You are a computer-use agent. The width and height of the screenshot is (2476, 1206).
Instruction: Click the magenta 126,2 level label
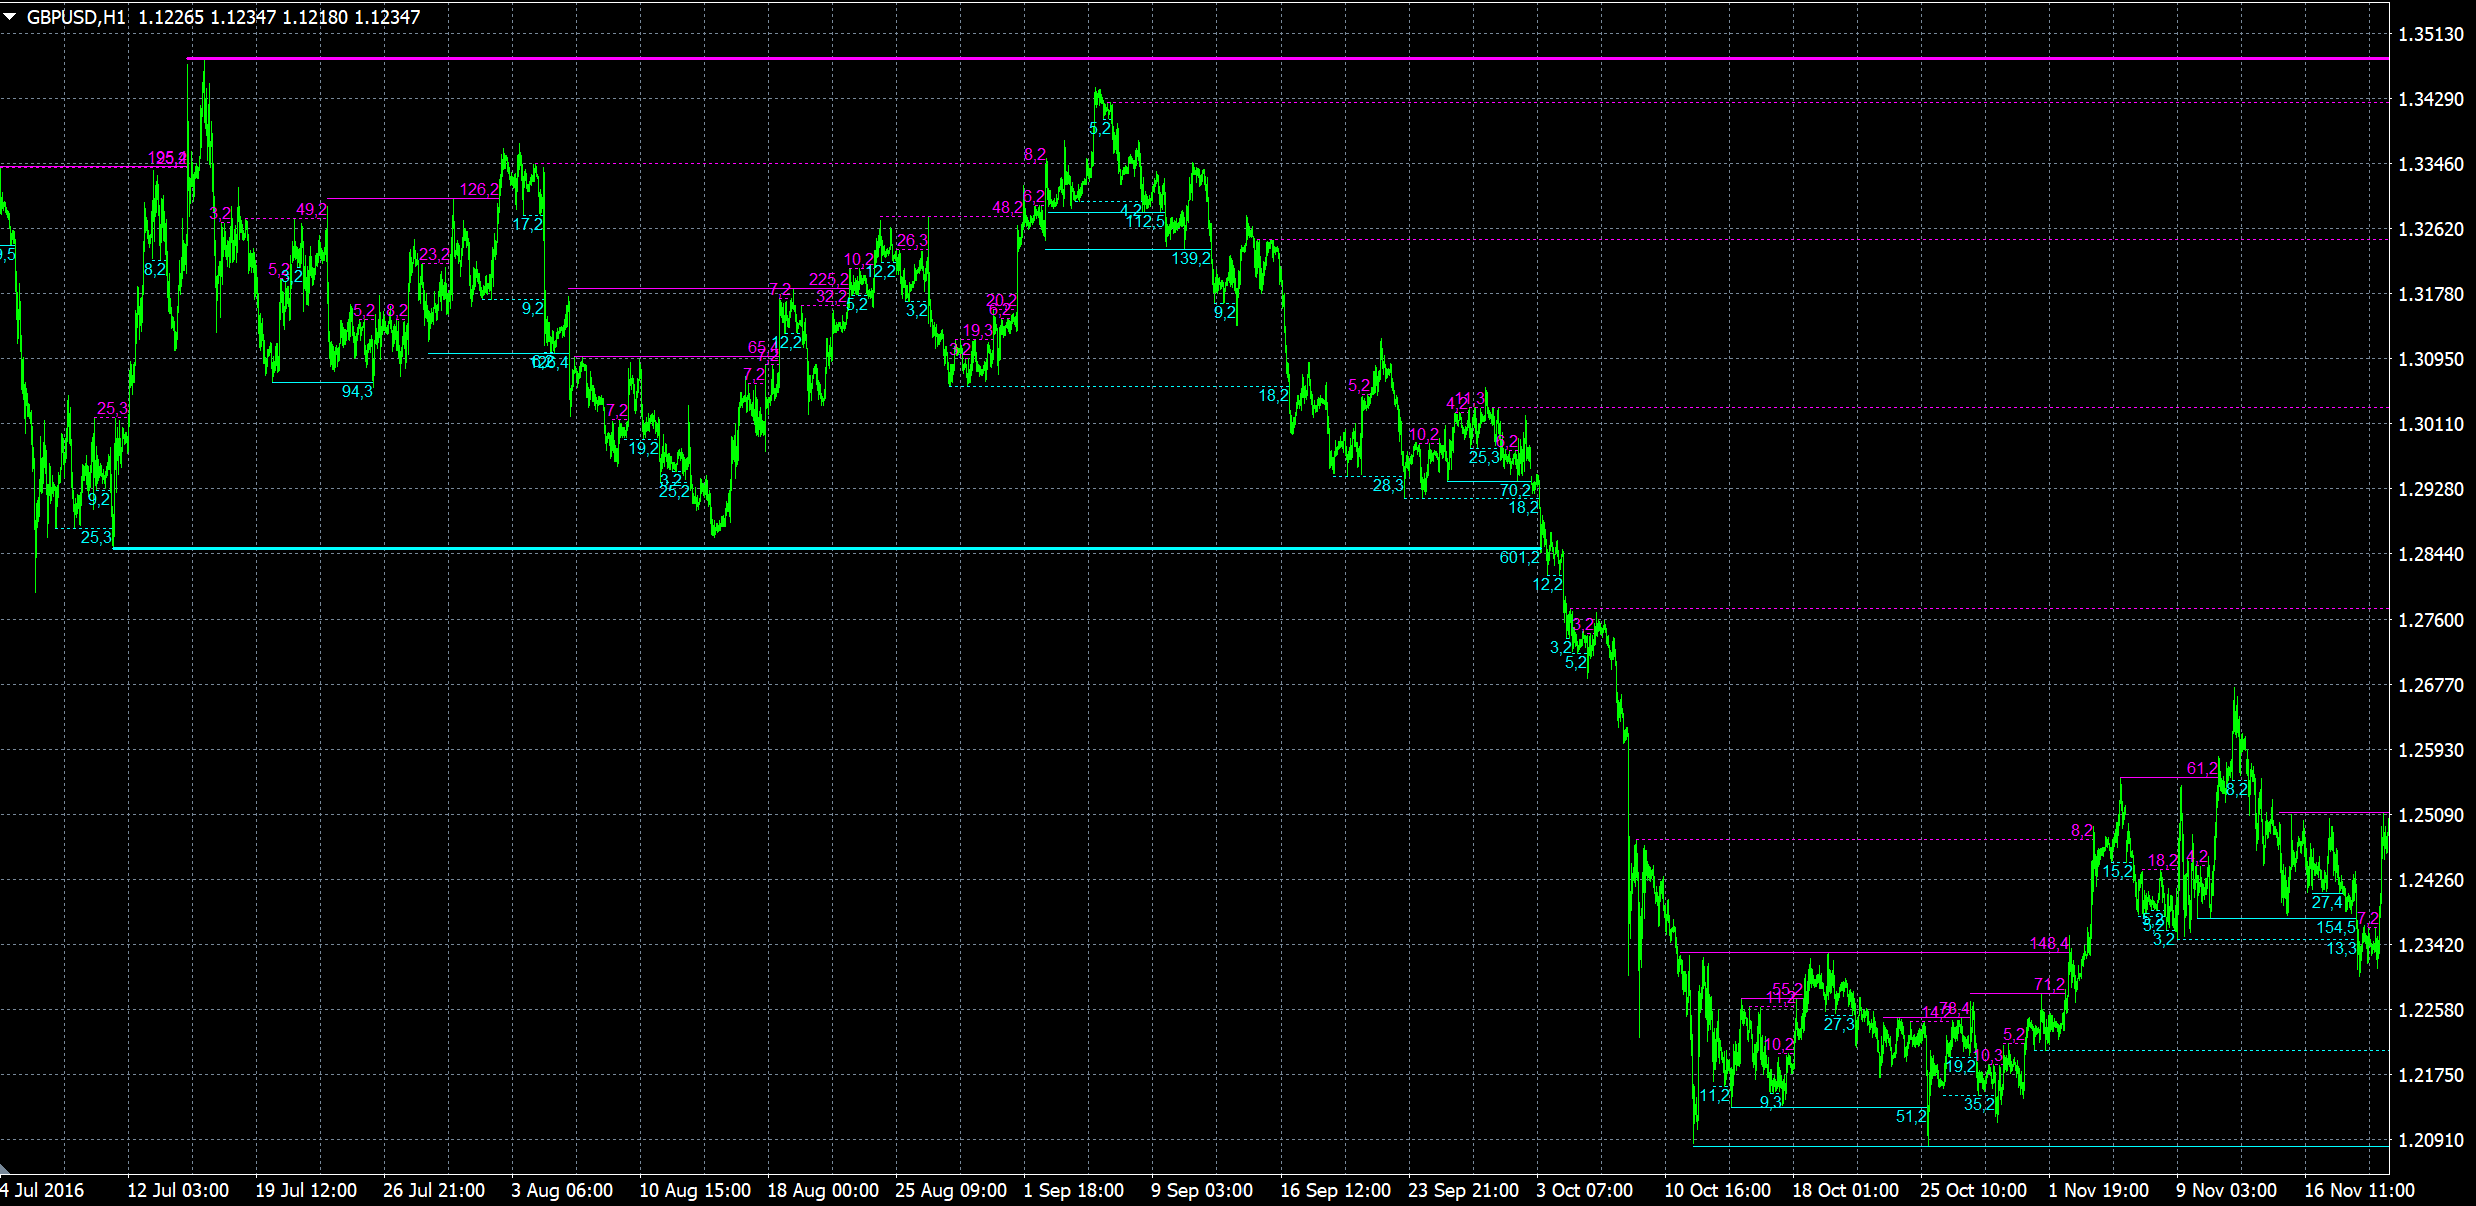(x=479, y=190)
